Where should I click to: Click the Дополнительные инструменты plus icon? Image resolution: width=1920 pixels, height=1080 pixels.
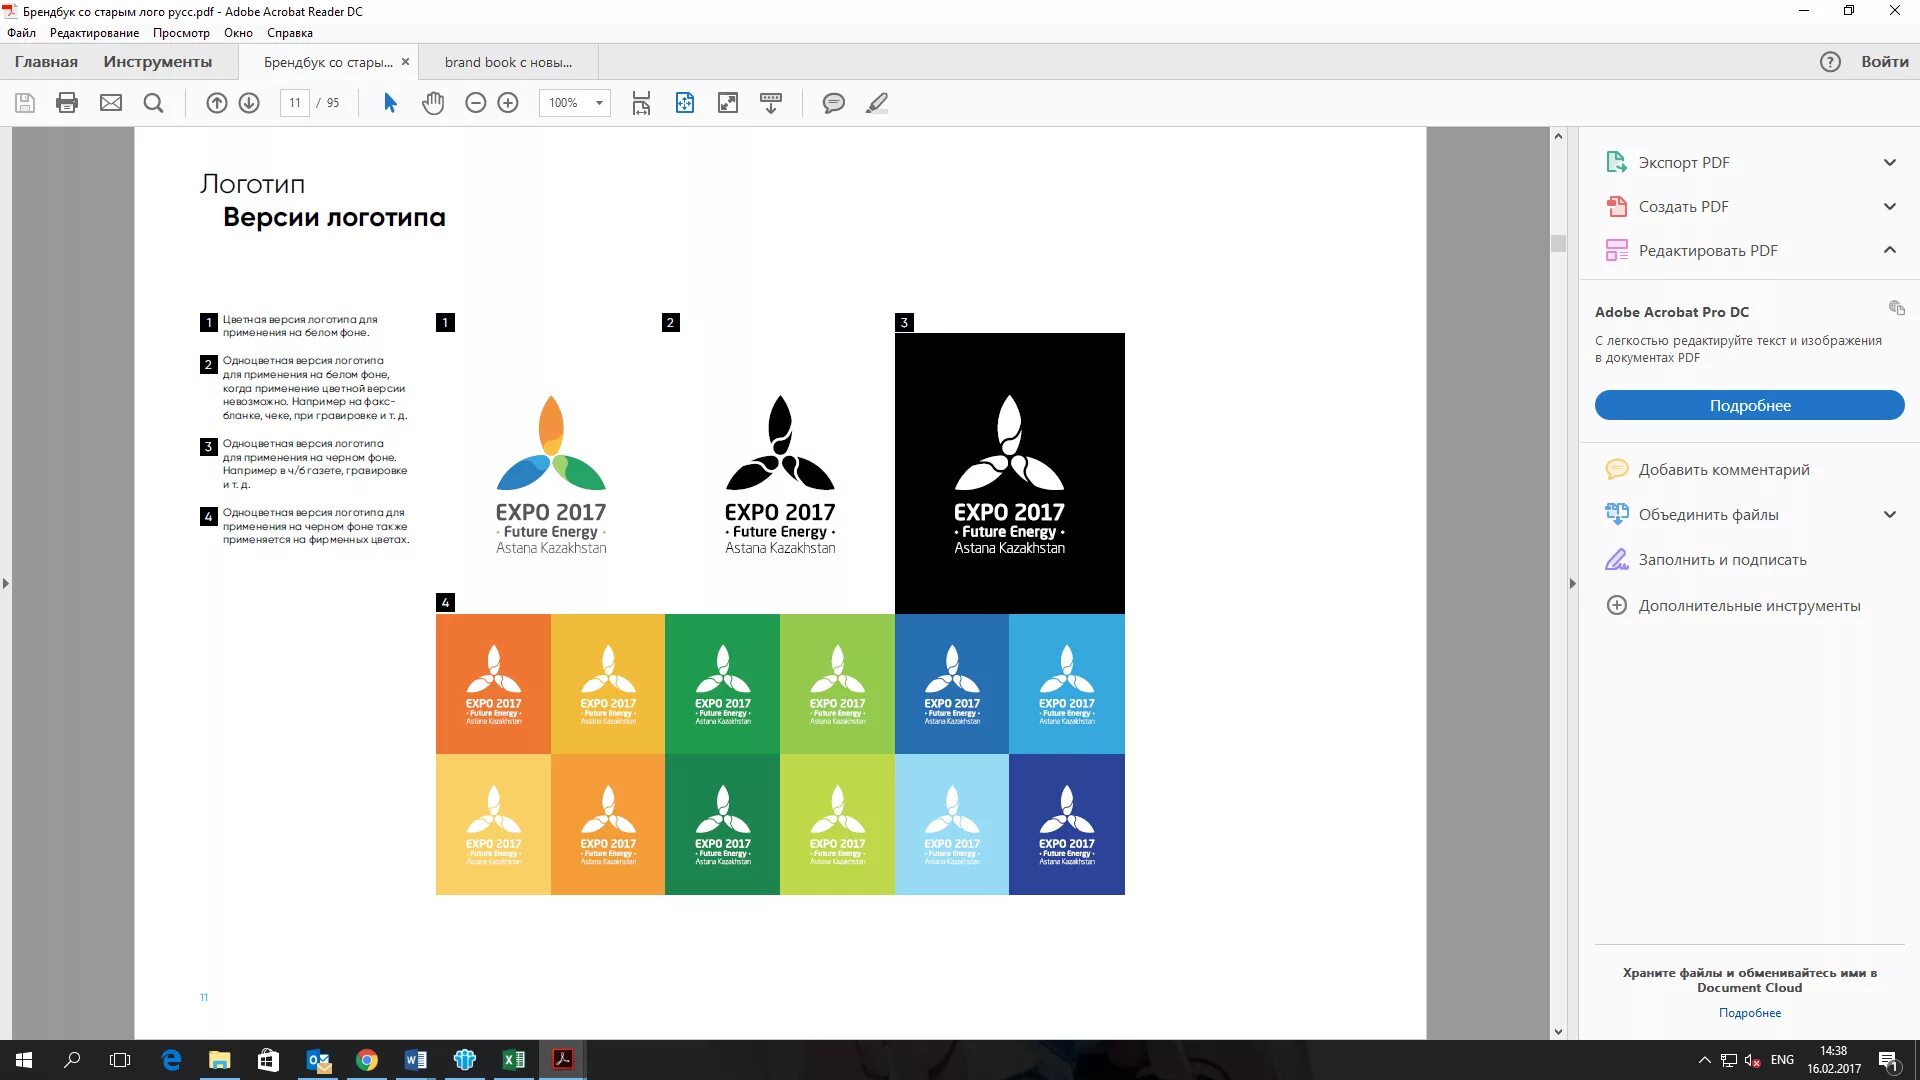pyautogui.click(x=1616, y=605)
